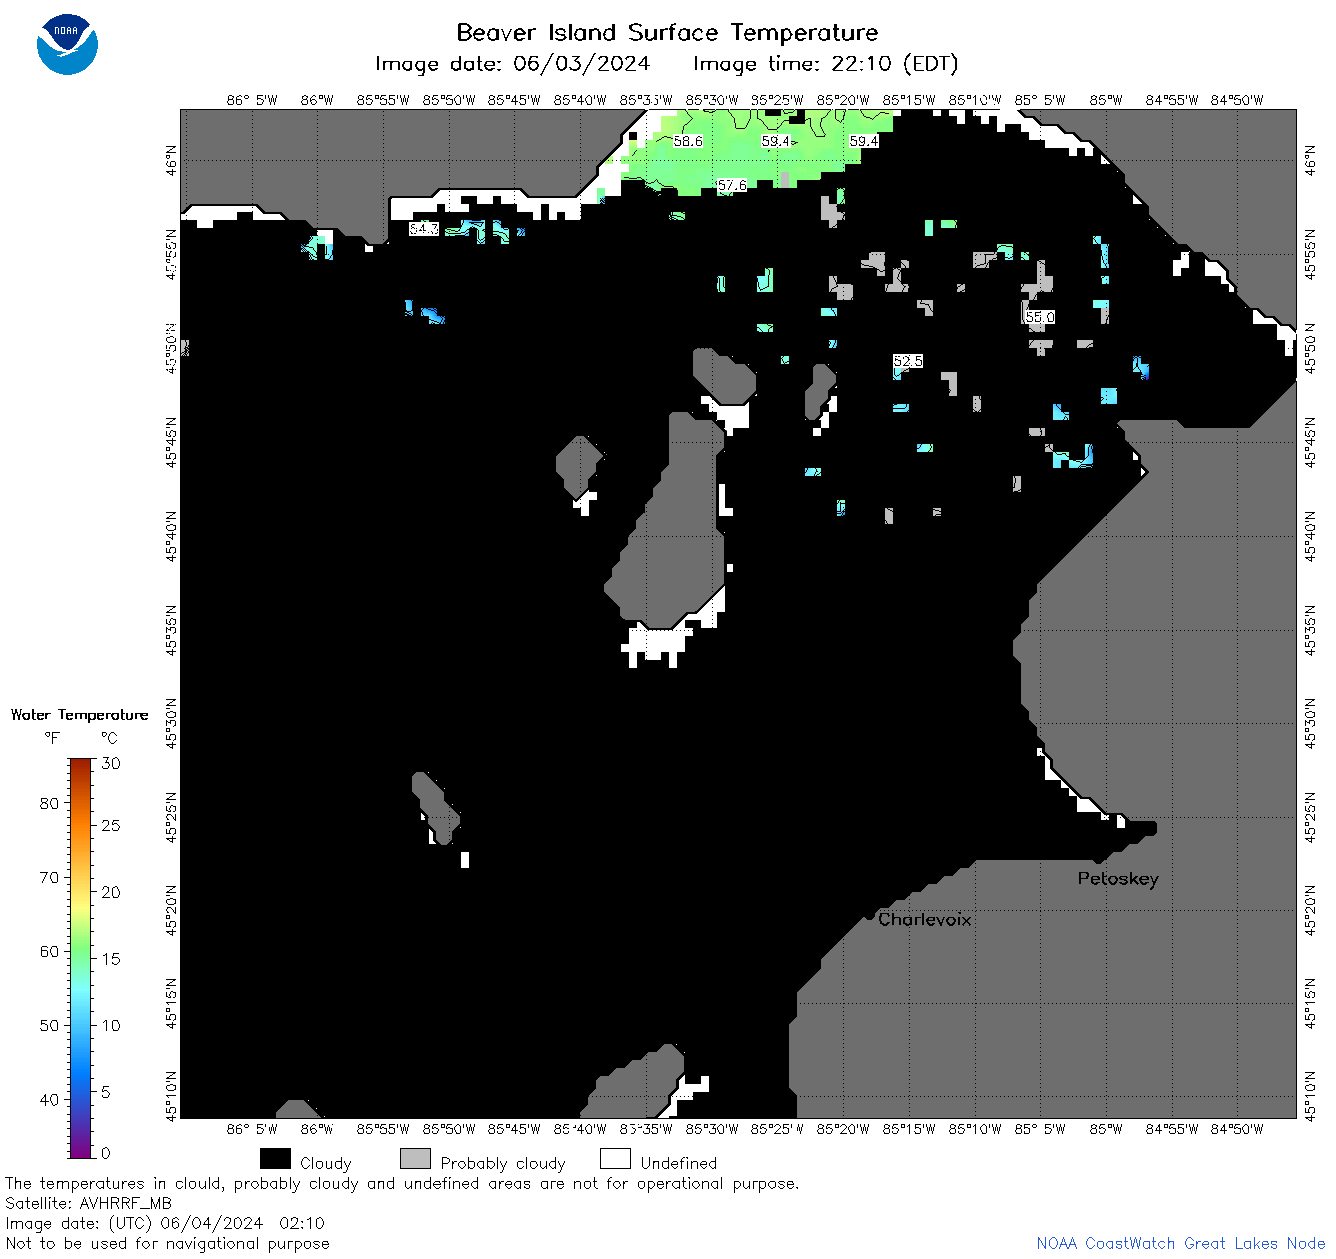Screen dimensions: 1336x1259
Task: Click the 'Image time: 22:10 (EDT)' text
Action: tap(825, 64)
